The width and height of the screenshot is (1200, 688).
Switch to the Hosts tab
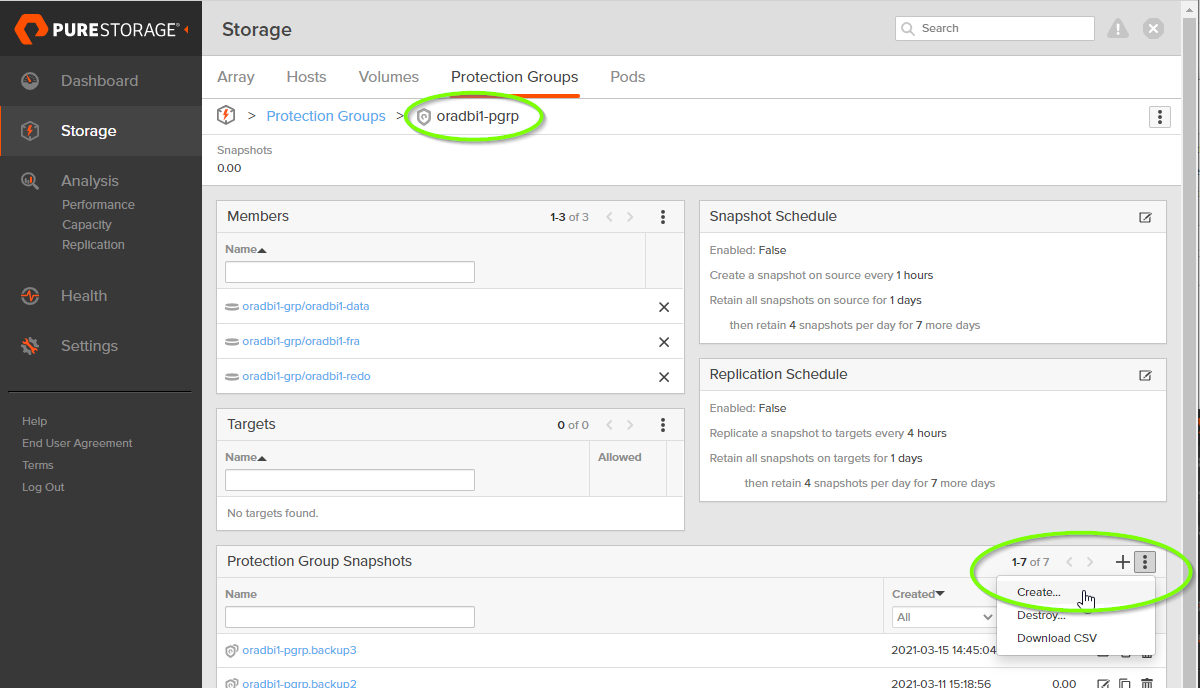306,77
